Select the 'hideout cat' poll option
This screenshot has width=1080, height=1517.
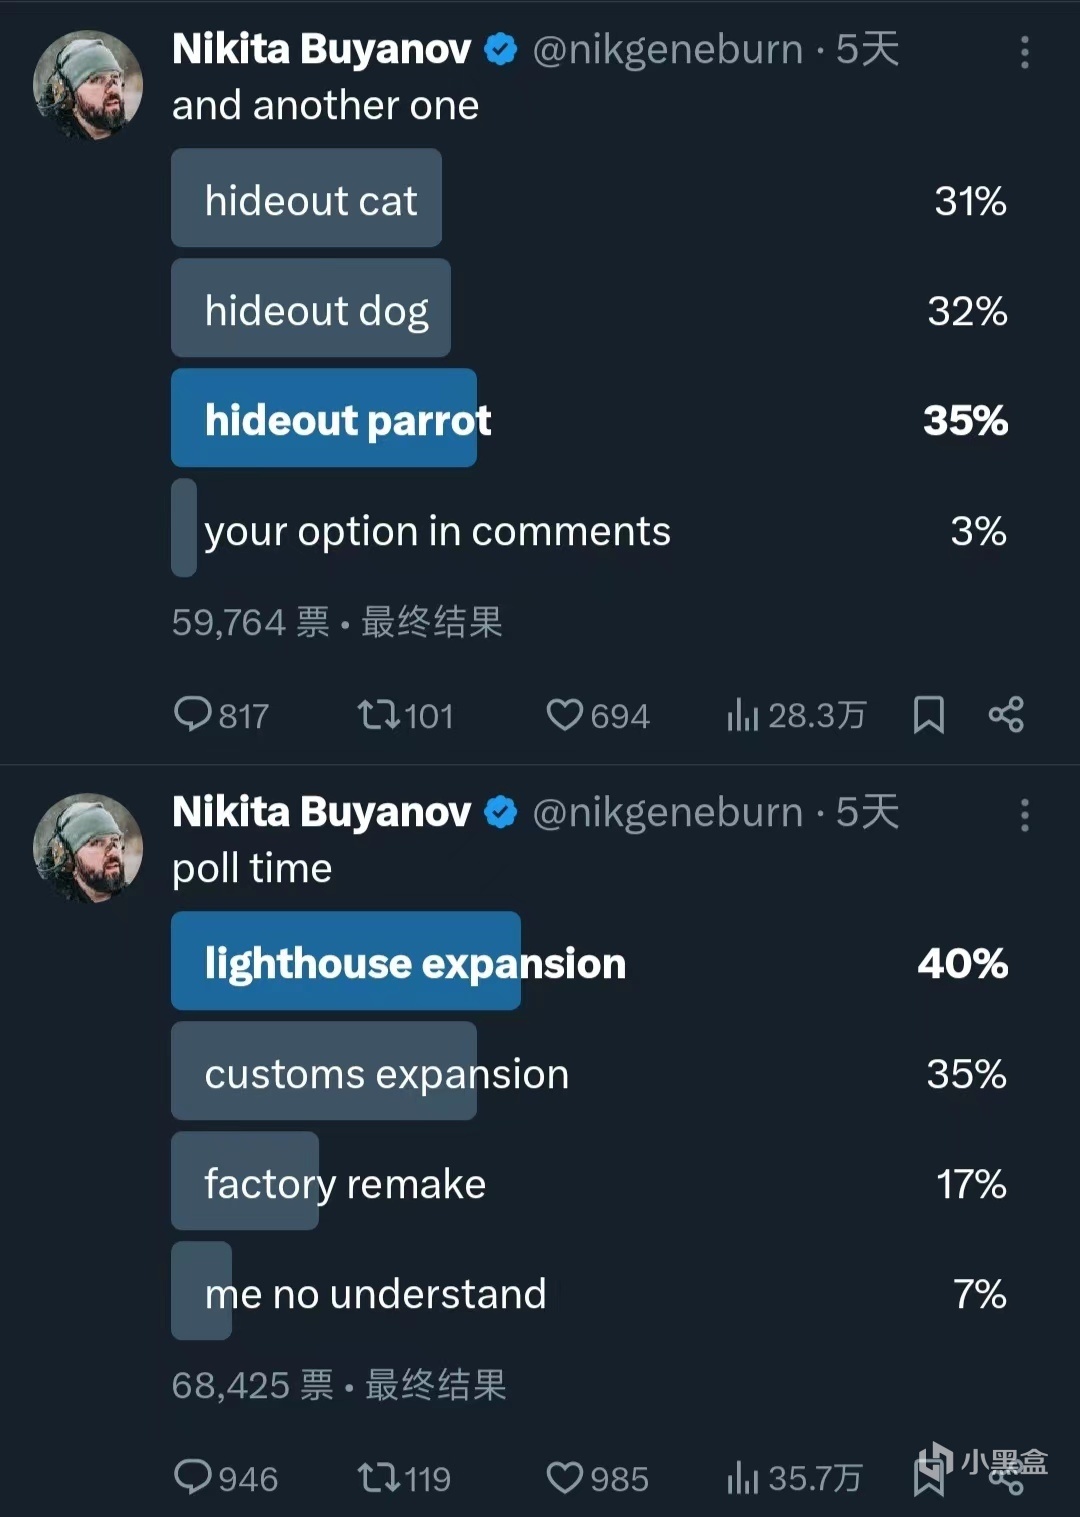590,198
